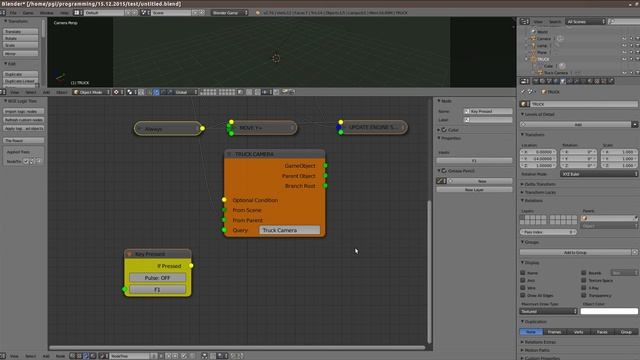640x360 pixels.
Task: Click node editor vertical scrollbar
Action: coord(429,272)
